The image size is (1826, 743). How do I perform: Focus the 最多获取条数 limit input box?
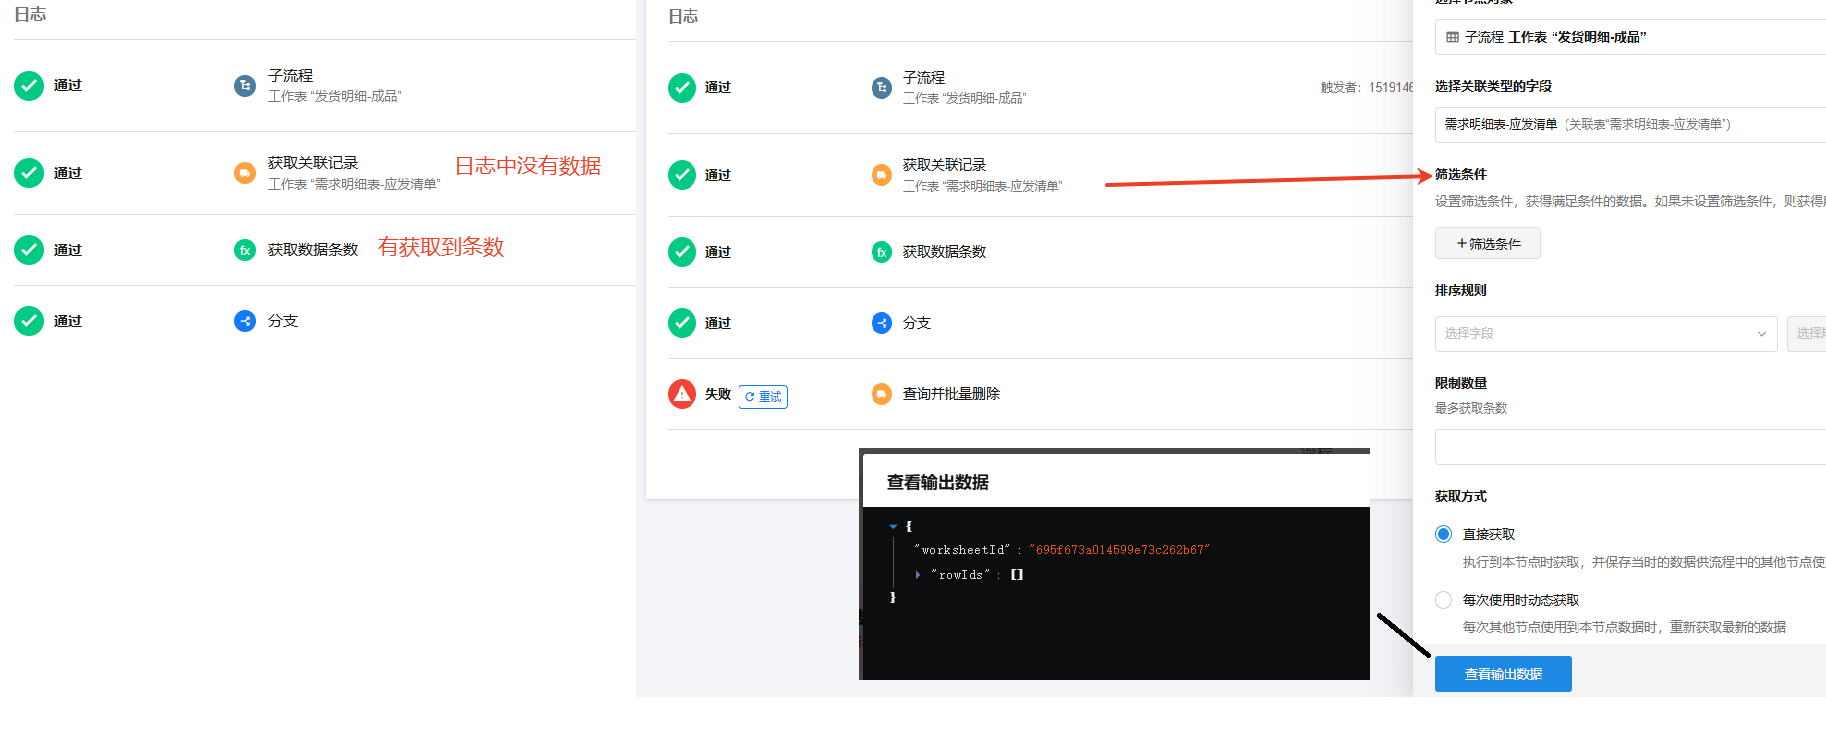click(x=1630, y=447)
